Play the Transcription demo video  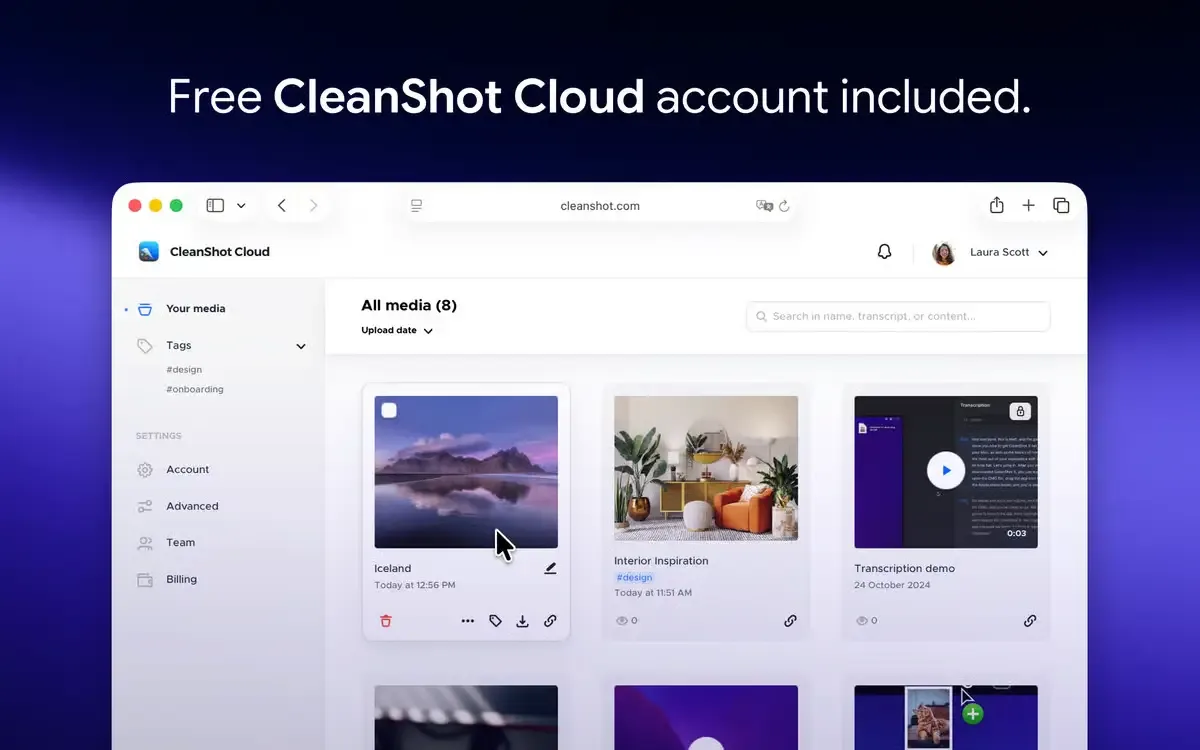click(945, 470)
